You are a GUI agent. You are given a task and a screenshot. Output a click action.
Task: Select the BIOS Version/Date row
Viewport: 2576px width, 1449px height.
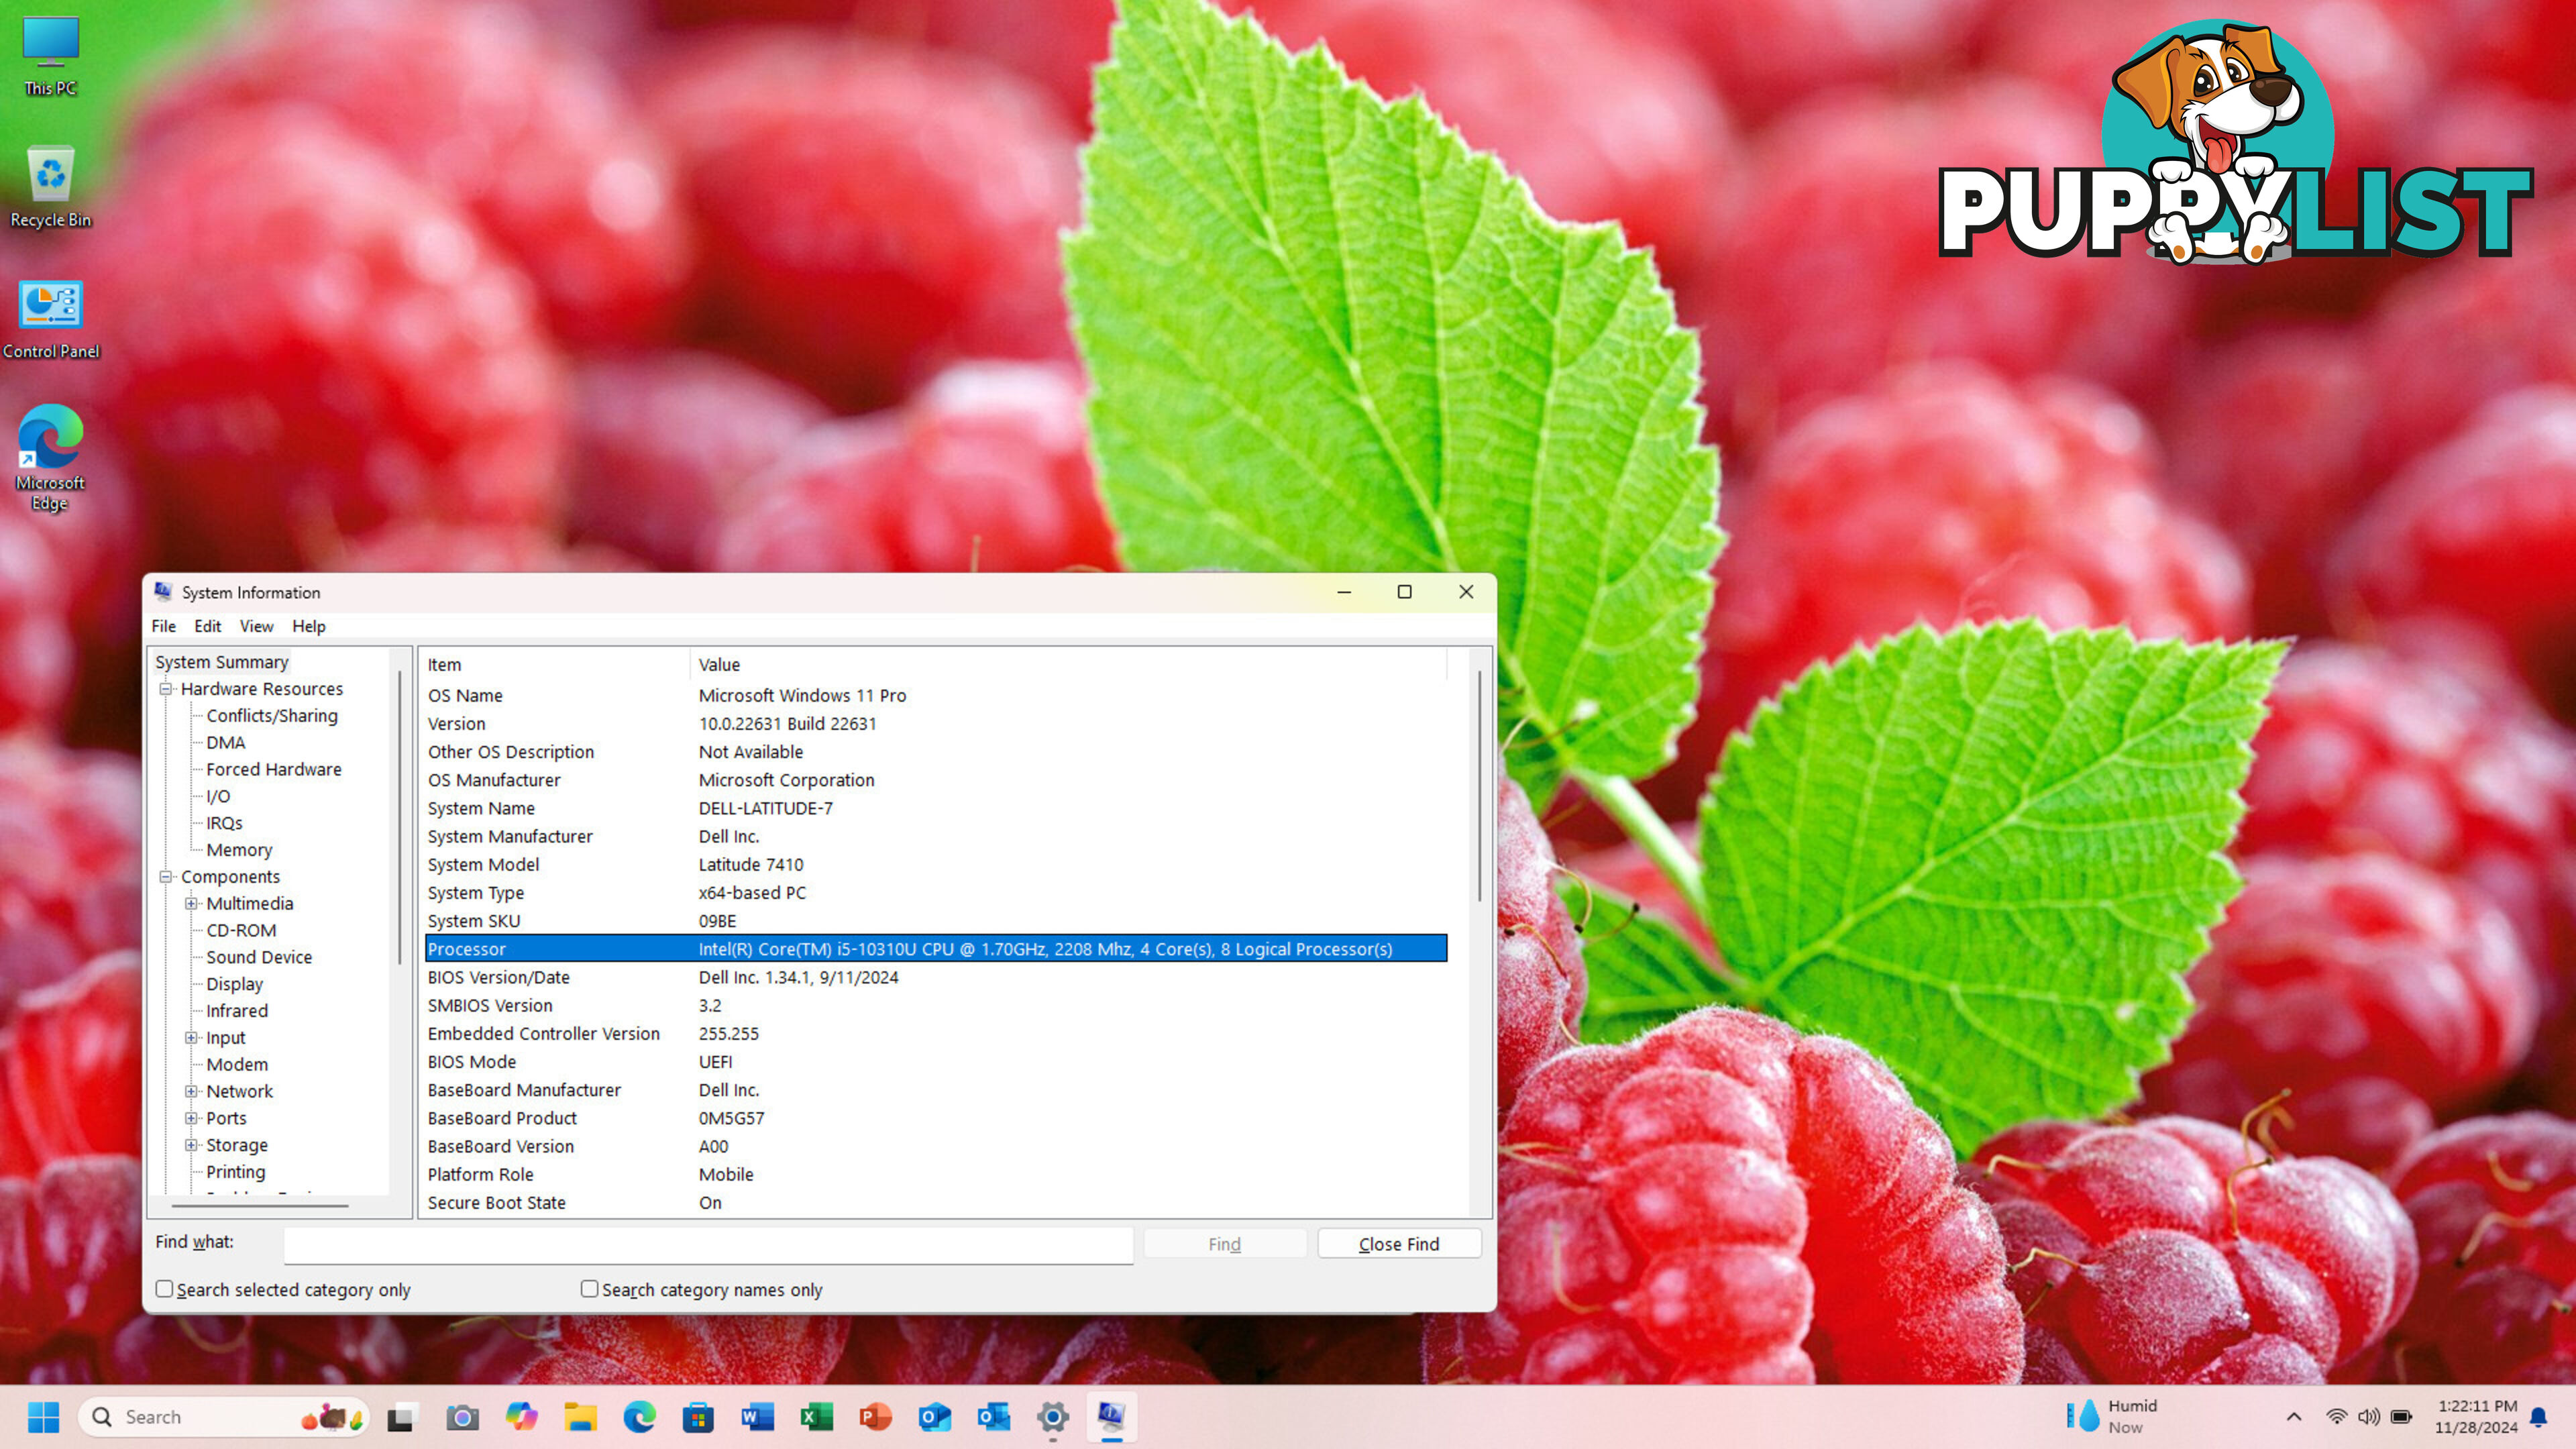(x=936, y=977)
